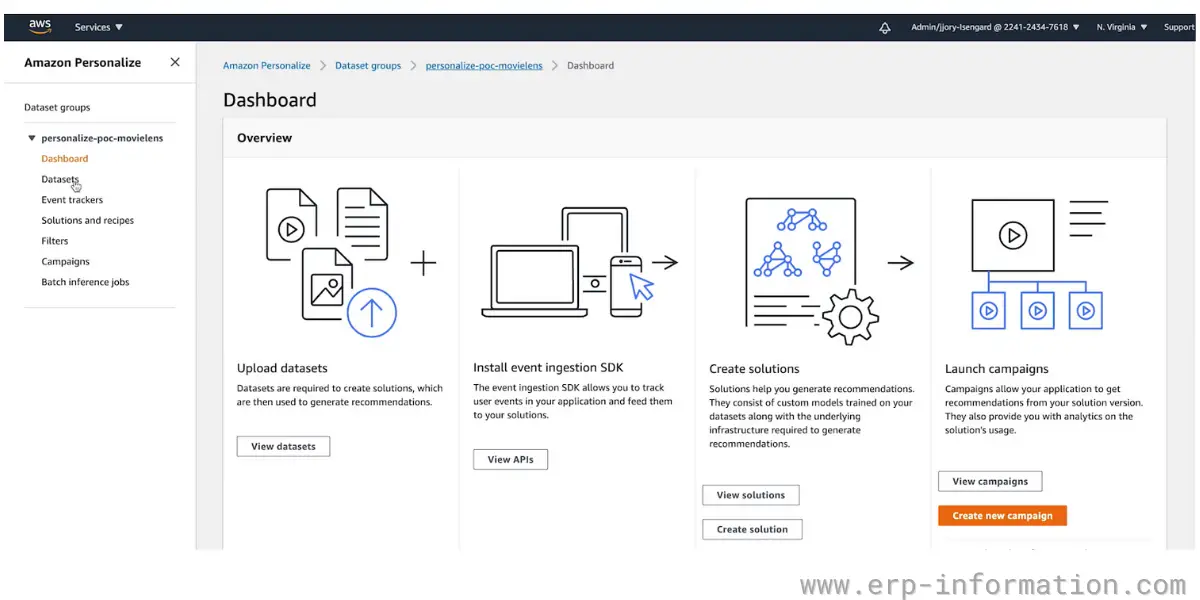The height and width of the screenshot is (600, 1200).
Task: Click the Dataset groups sidebar link
Action: click(x=57, y=107)
